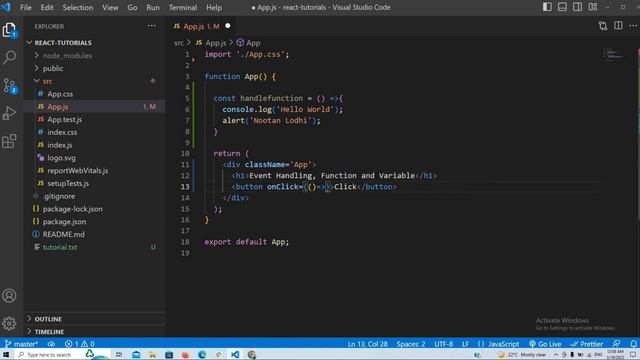Split the editor to the right

click(x=618, y=26)
